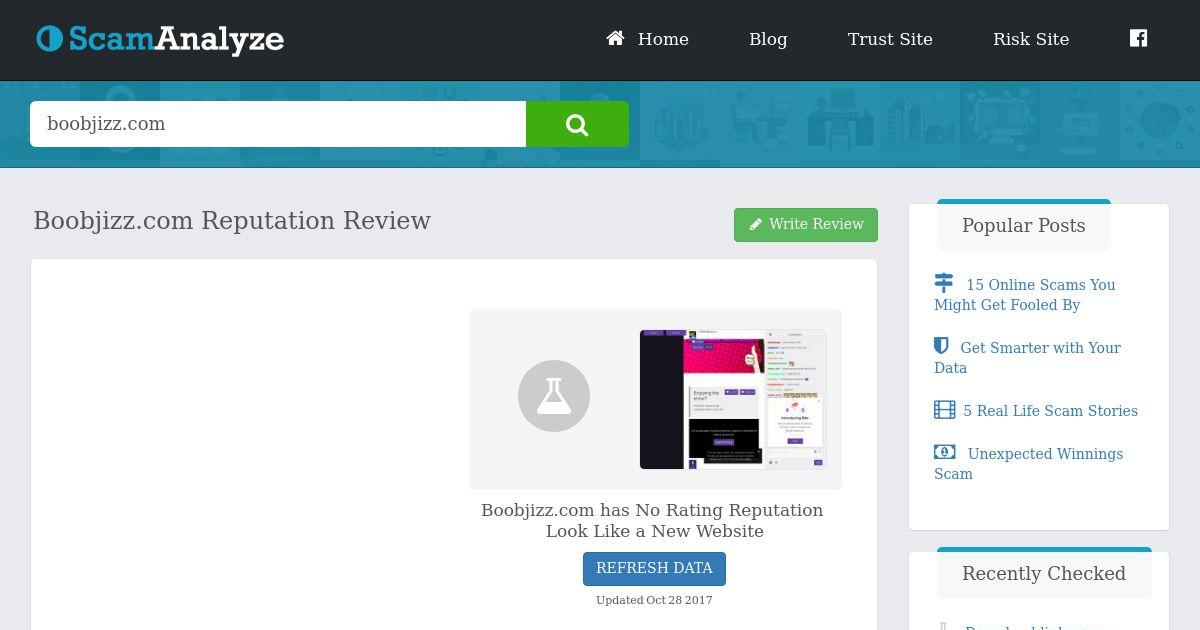Open 15 Online Scams You Might Get Fooled By
Viewport: 1200px width, 630px height.
pyautogui.click(x=1025, y=295)
